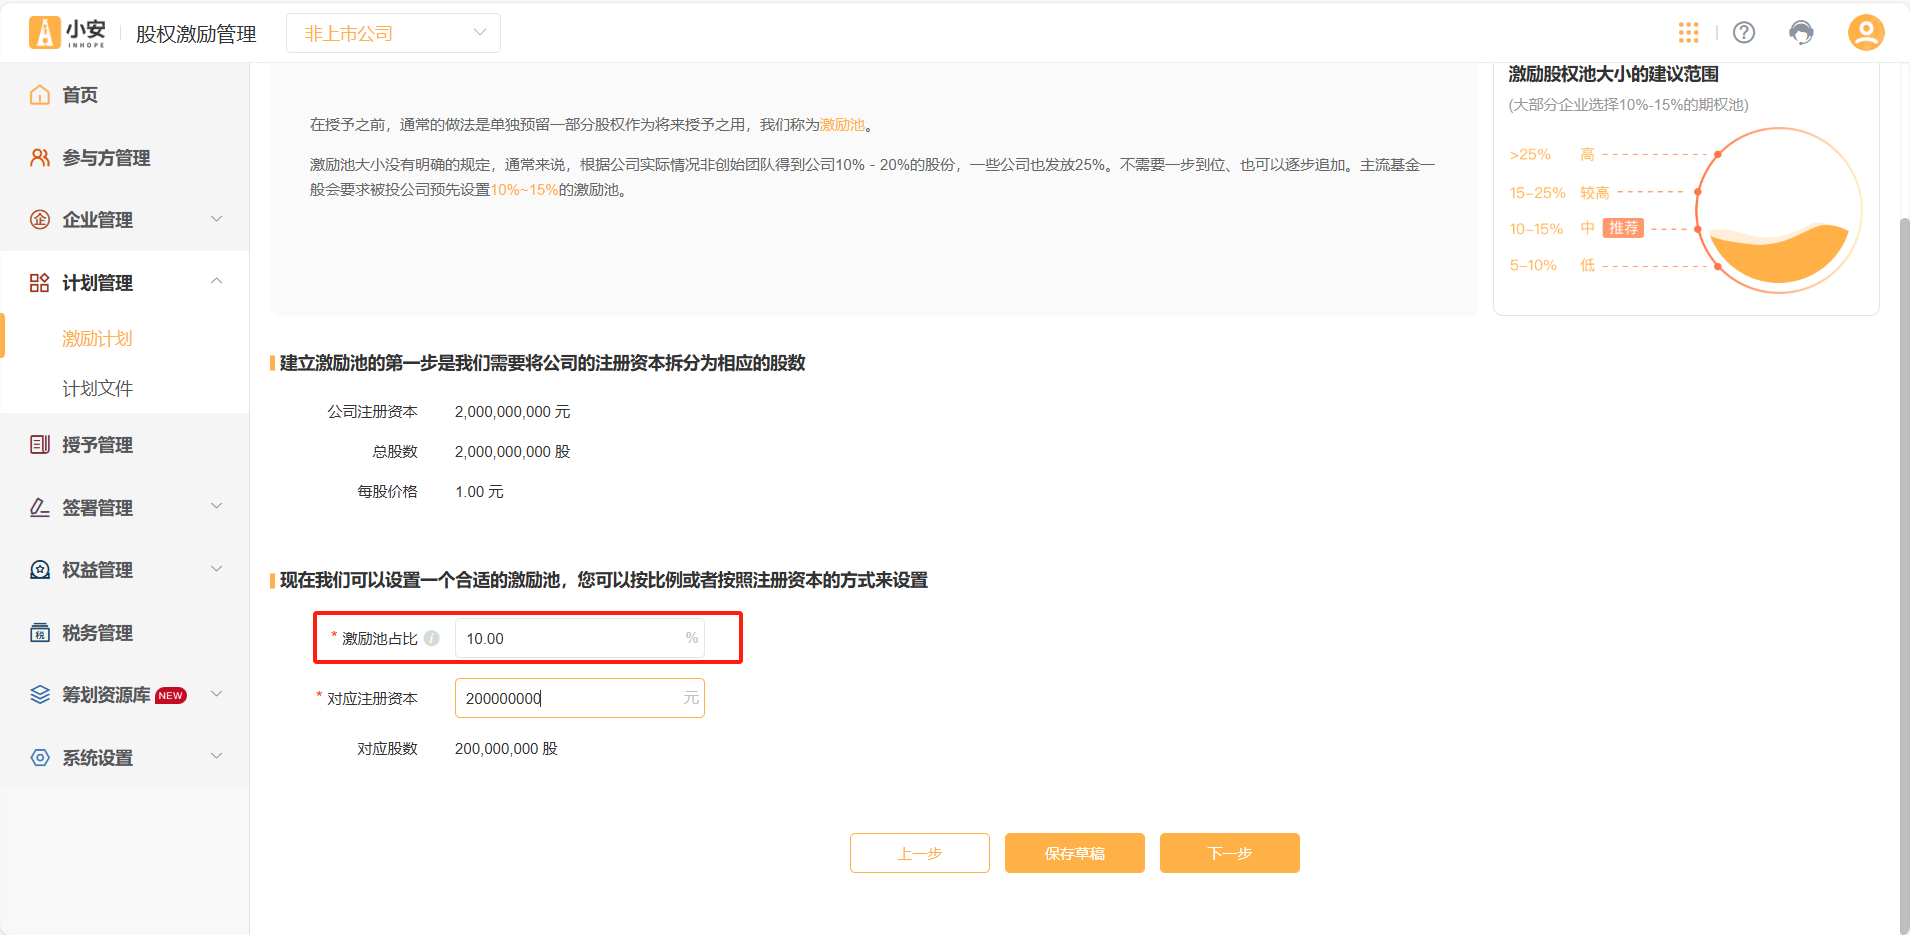Click the 下一步 button
This screenshot has width=1910, height=935.
(1230, 853)
